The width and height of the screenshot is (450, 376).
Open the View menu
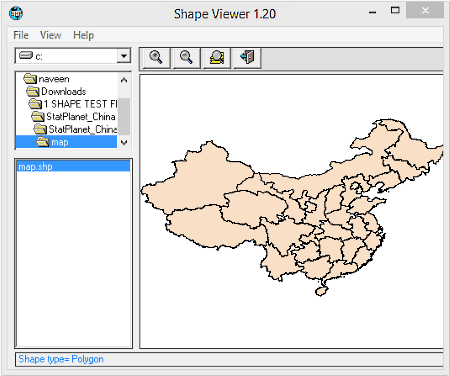tap(51, 35)
